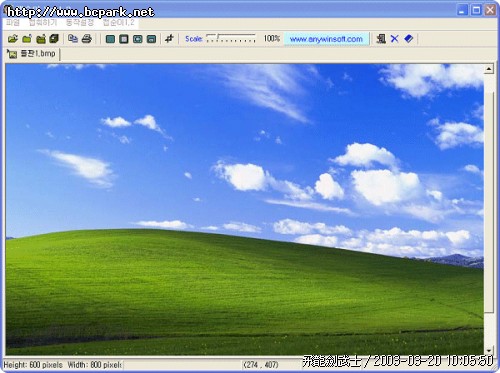Select the 1.bmp image tab
The width and height of the screenshot is (500, 373).
pyautogui.click(x=32, y=54)
